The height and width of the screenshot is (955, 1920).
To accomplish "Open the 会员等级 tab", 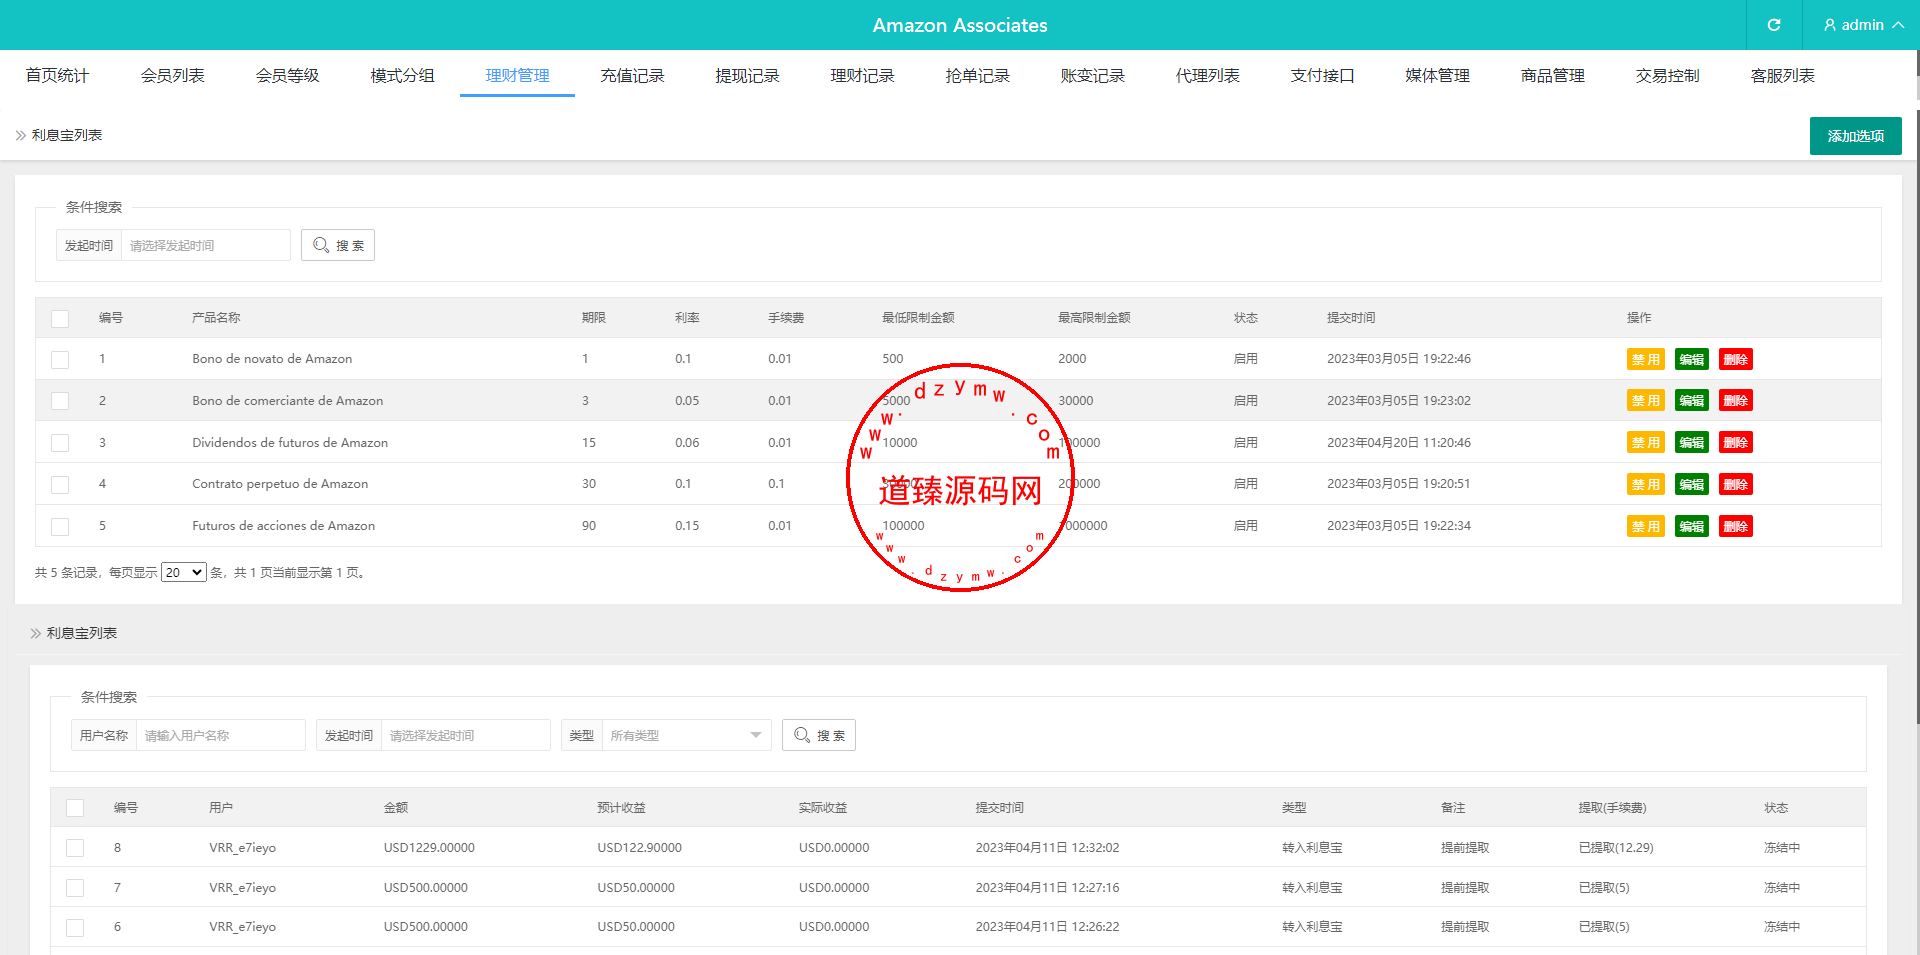I will point(287,76).
